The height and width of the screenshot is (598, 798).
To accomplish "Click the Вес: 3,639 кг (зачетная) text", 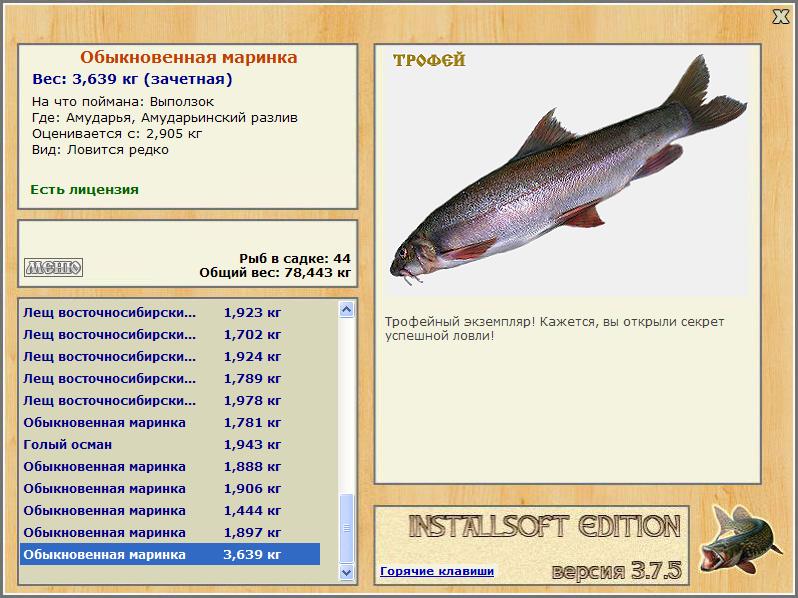I will pyautogui.click(x=132, y=79).
